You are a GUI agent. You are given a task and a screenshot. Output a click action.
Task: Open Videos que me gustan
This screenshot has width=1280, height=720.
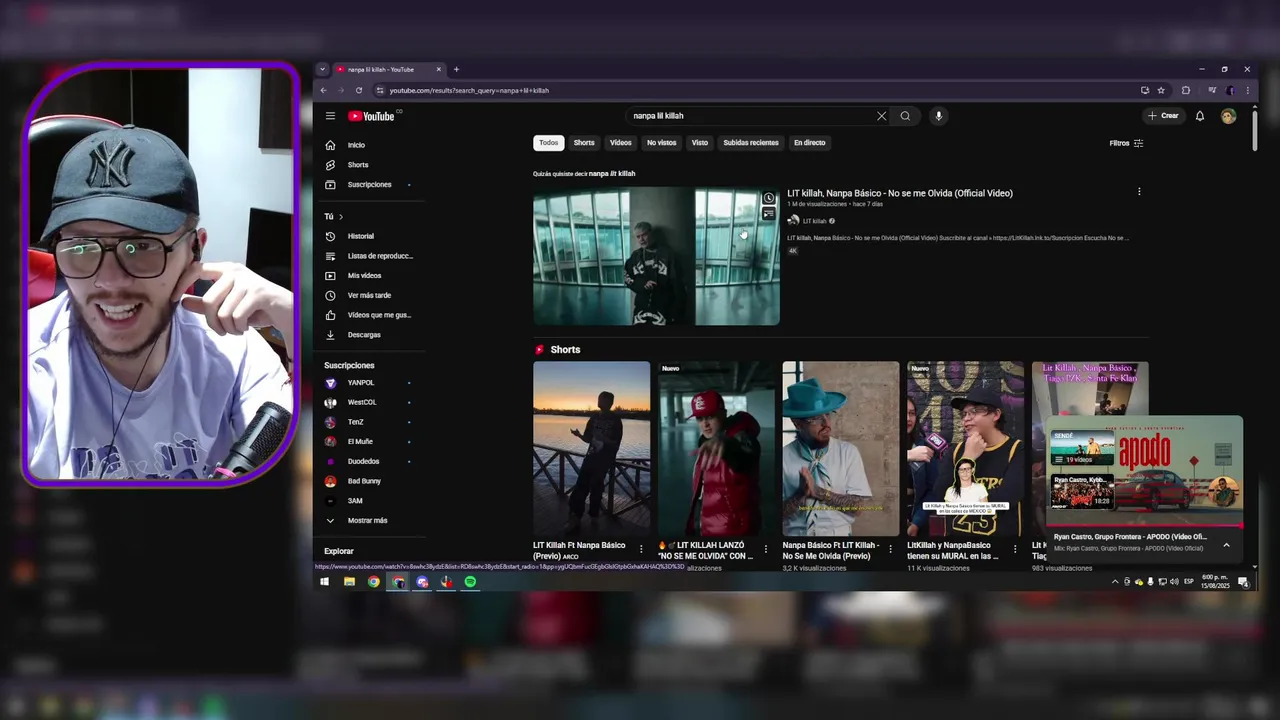[x=379, y=315]
